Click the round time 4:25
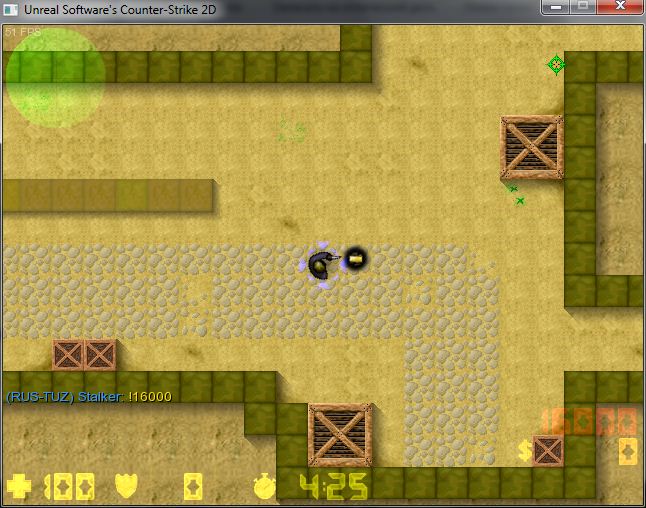The image size is (646, 508). 333,487
